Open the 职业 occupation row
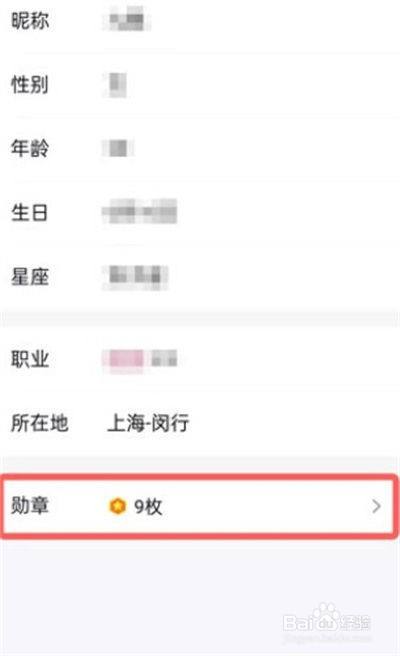400x656 pixels. pyautogui.click(x=200, y=359)
